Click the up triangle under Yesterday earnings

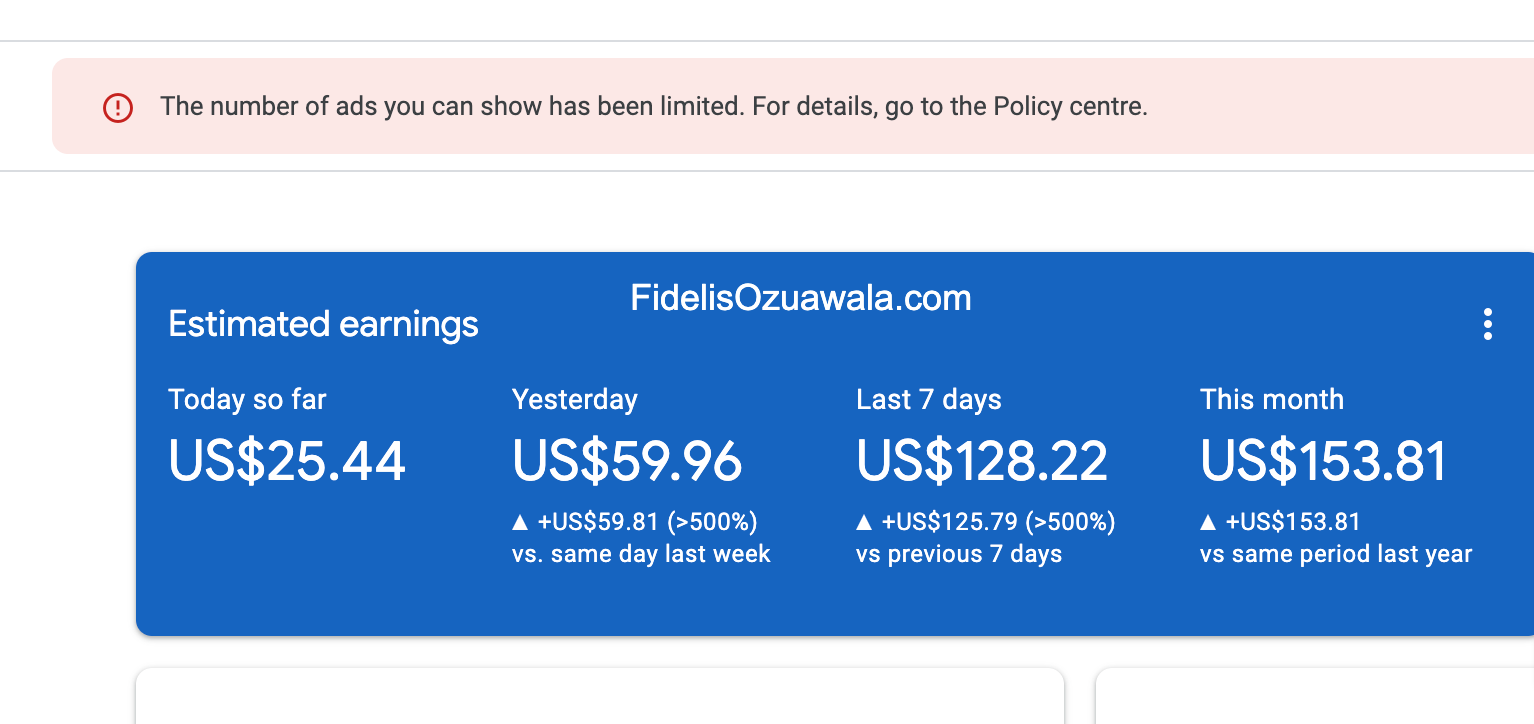pos(520,522)
